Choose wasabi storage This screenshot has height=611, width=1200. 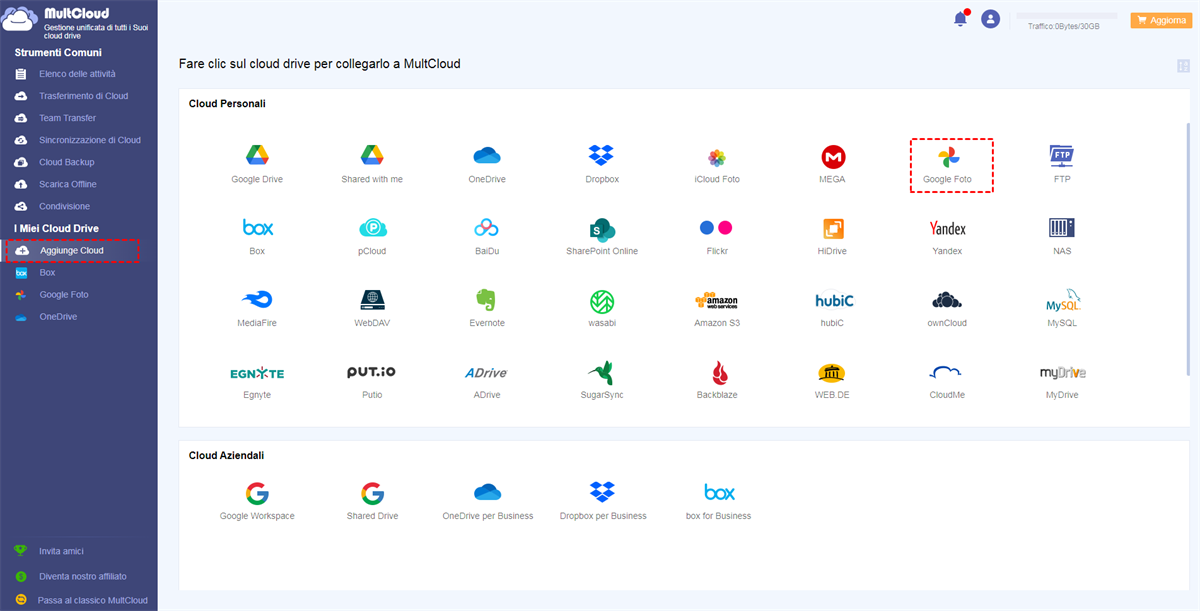pyautogui.click(x=602, y=309)
